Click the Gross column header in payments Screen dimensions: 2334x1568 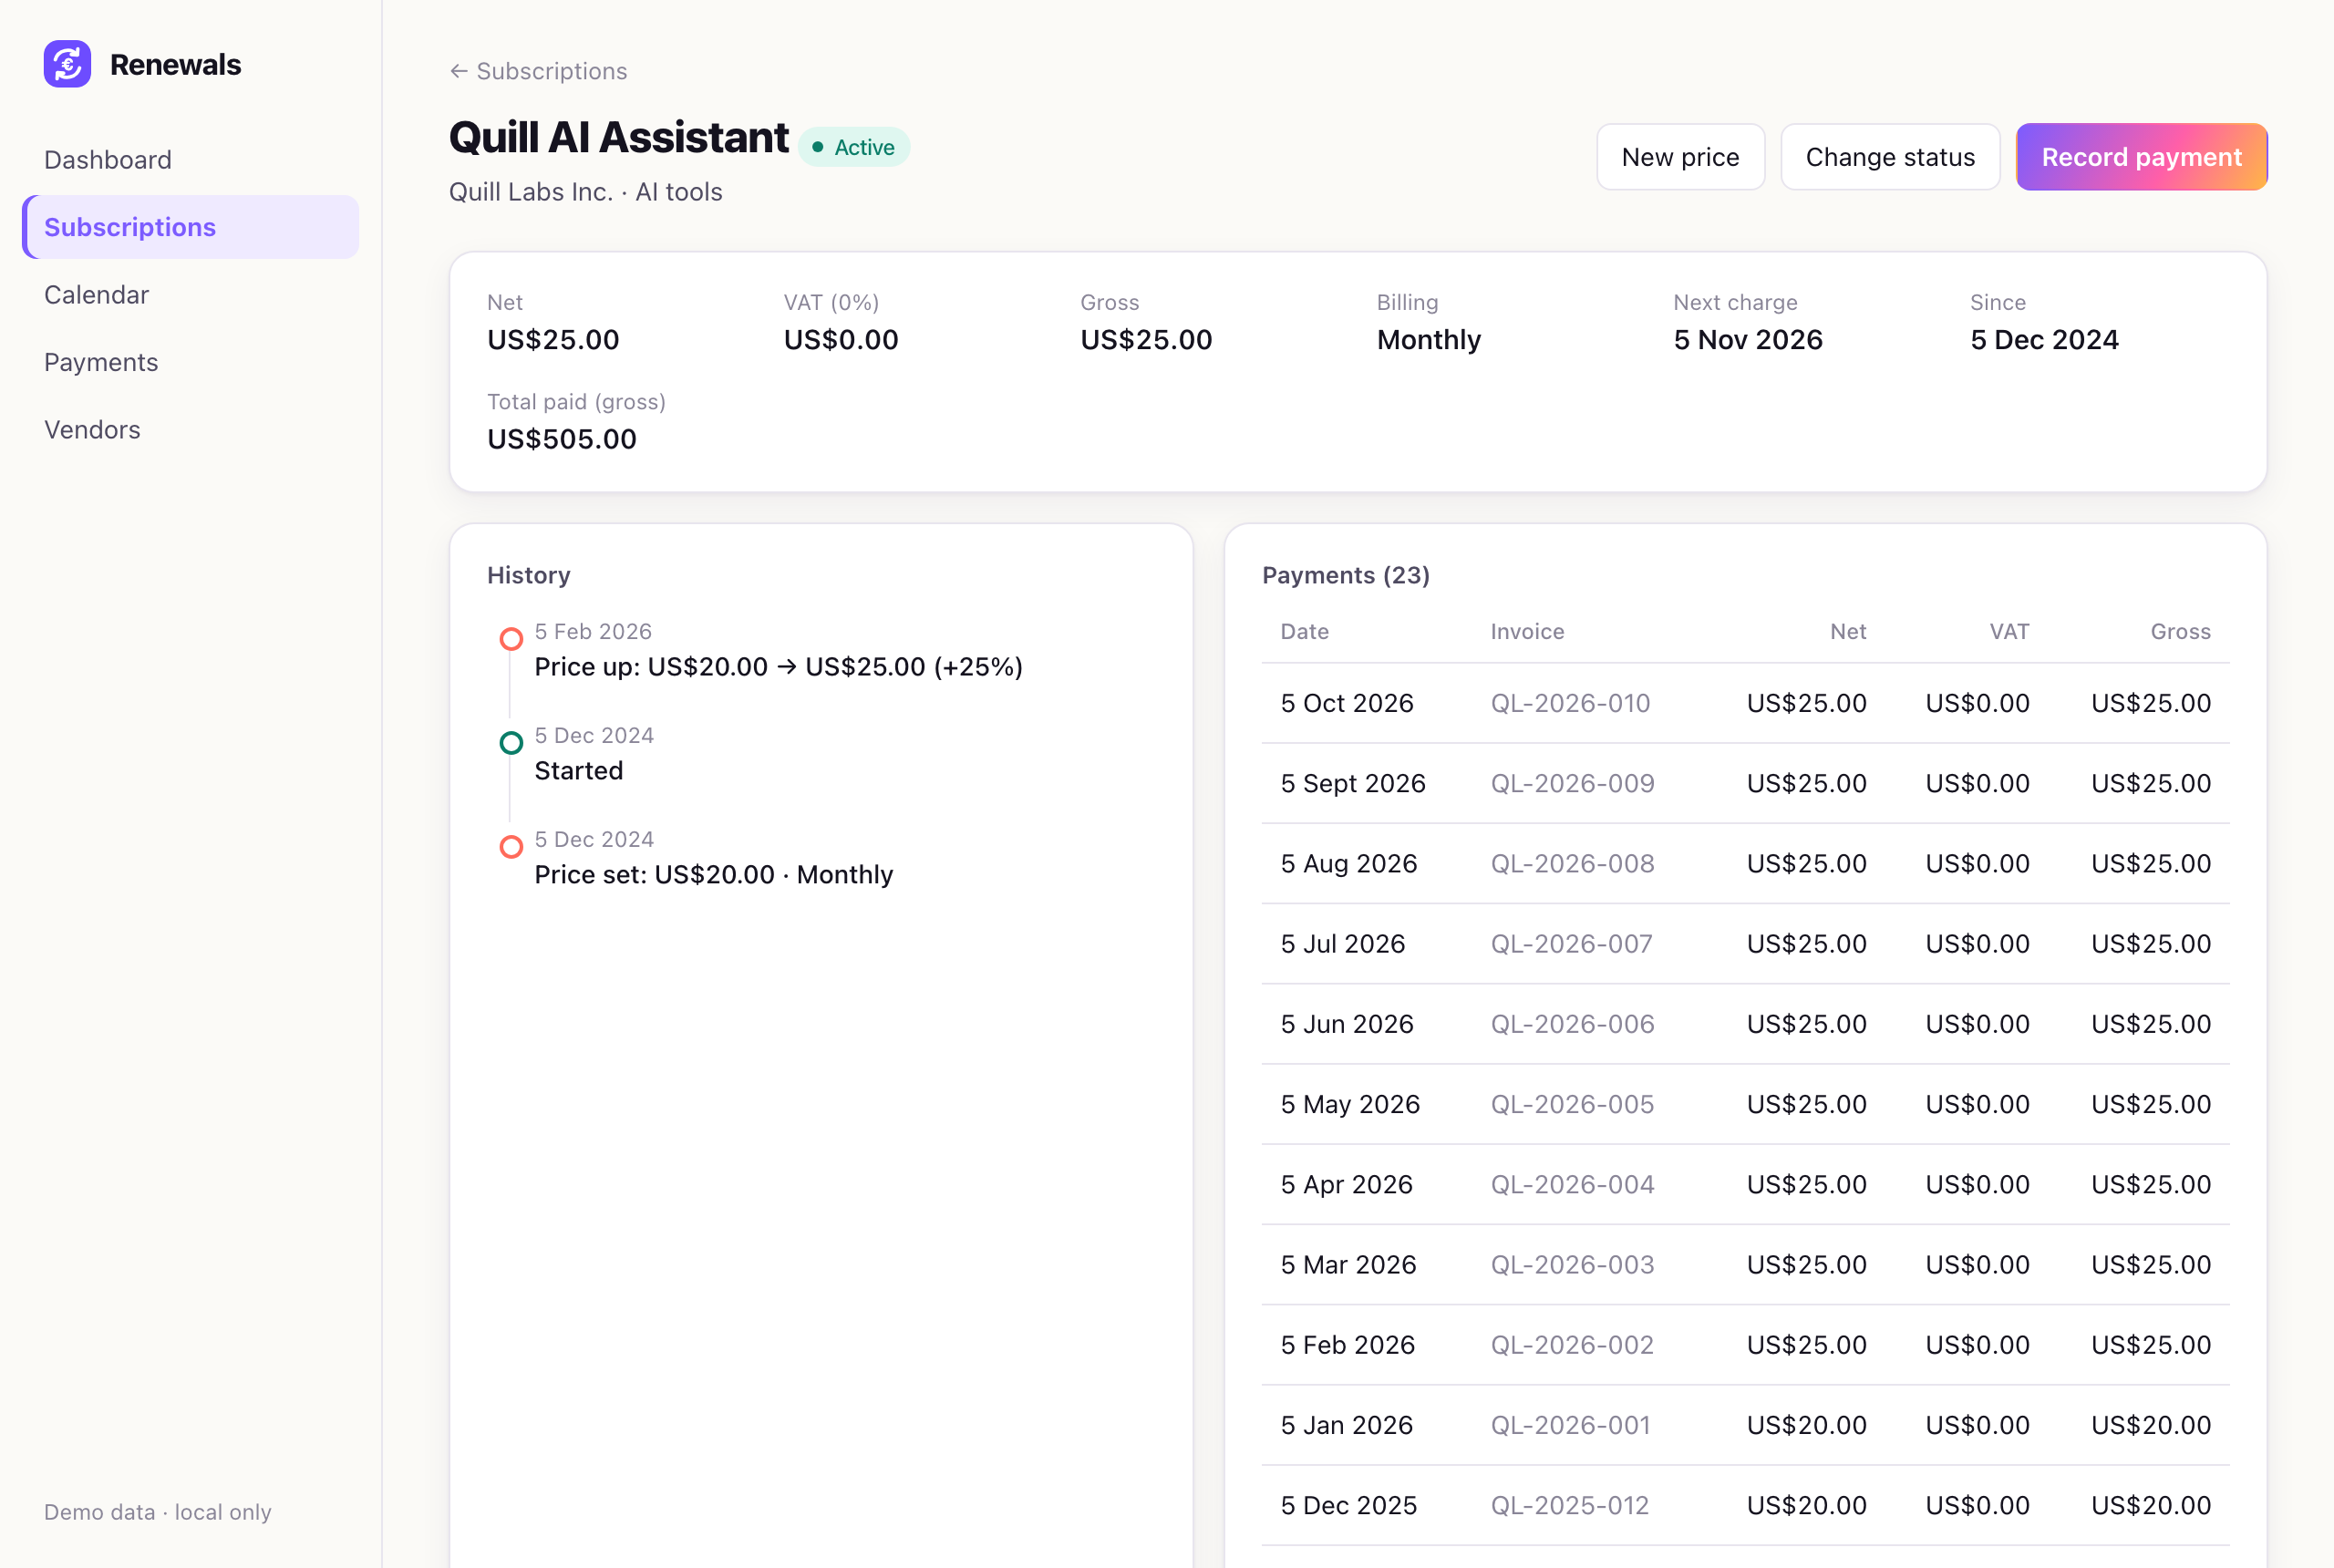click(2180, 632)
